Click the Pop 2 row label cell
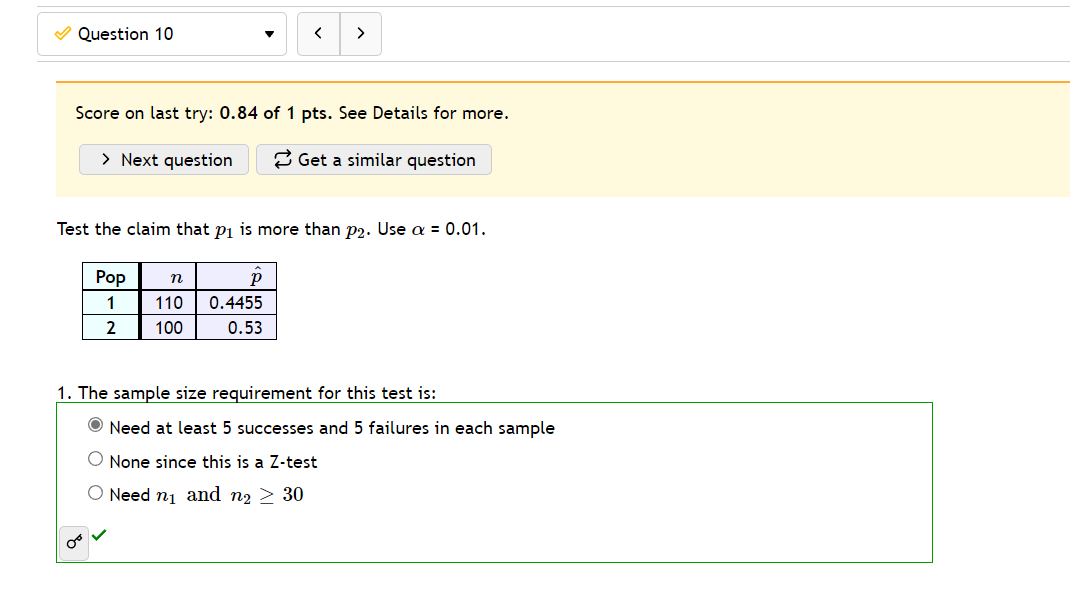This screenshot has width=1070, height=593. [x=111, y=328]
